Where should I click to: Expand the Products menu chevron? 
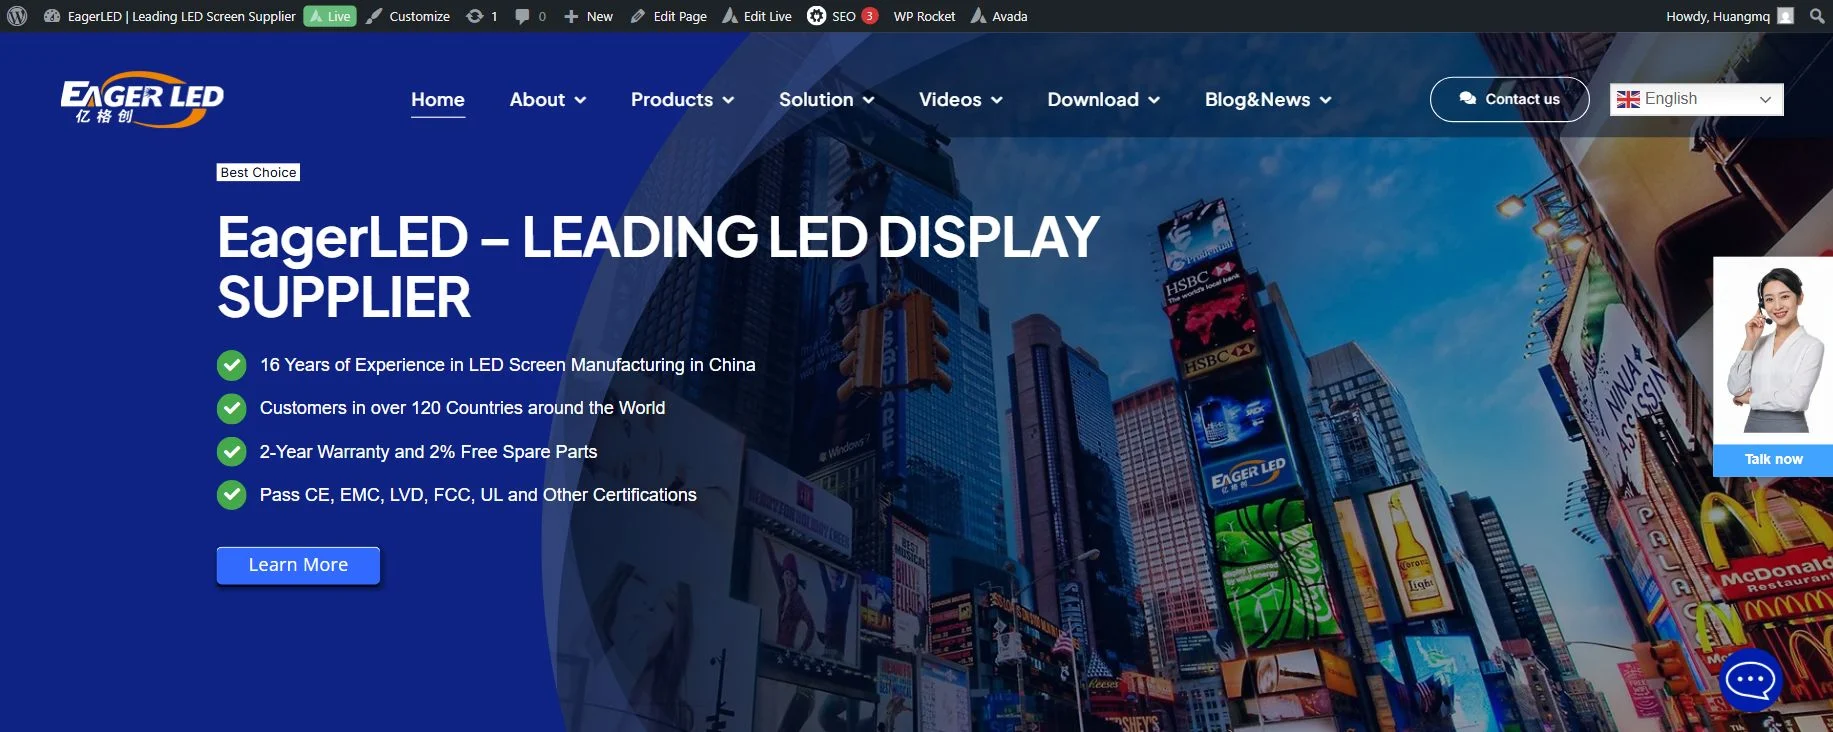pos(728,100)
